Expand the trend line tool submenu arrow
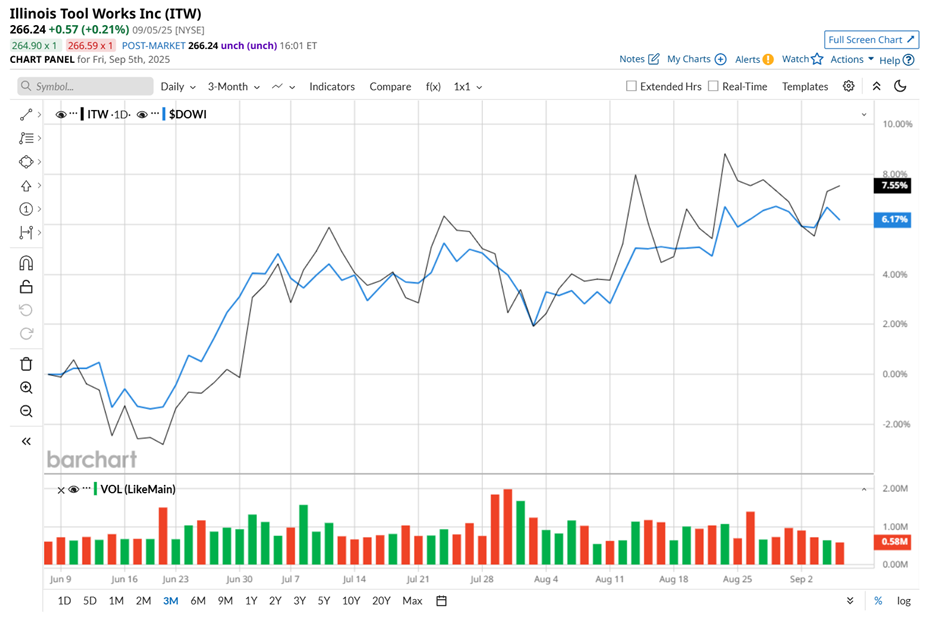The image size is (940, 617). point(40,115)
